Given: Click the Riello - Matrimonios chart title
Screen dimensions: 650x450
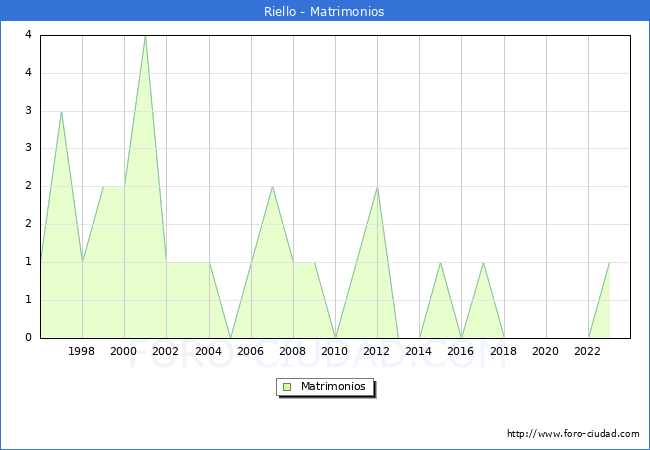Looking at the screenshot, I should (x=324, y=11).
